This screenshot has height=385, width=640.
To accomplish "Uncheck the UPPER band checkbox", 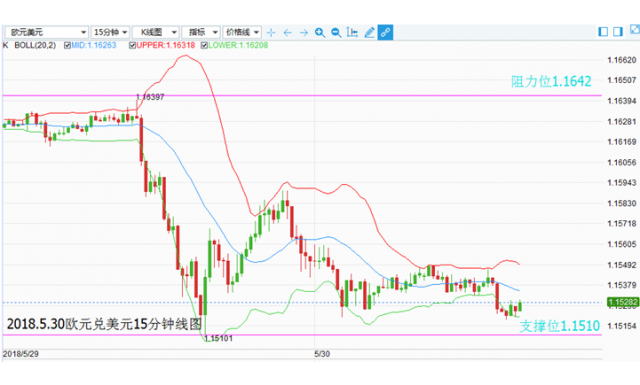I will (132, 45).
